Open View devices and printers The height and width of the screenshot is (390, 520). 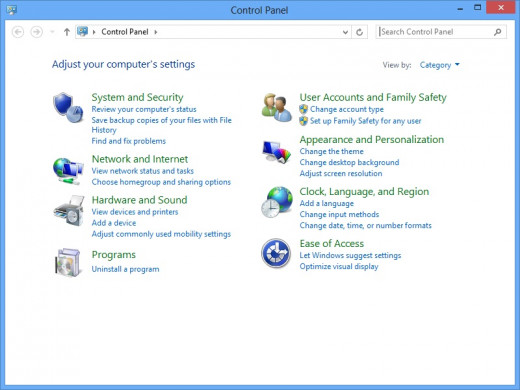click(x=135, y=212)
